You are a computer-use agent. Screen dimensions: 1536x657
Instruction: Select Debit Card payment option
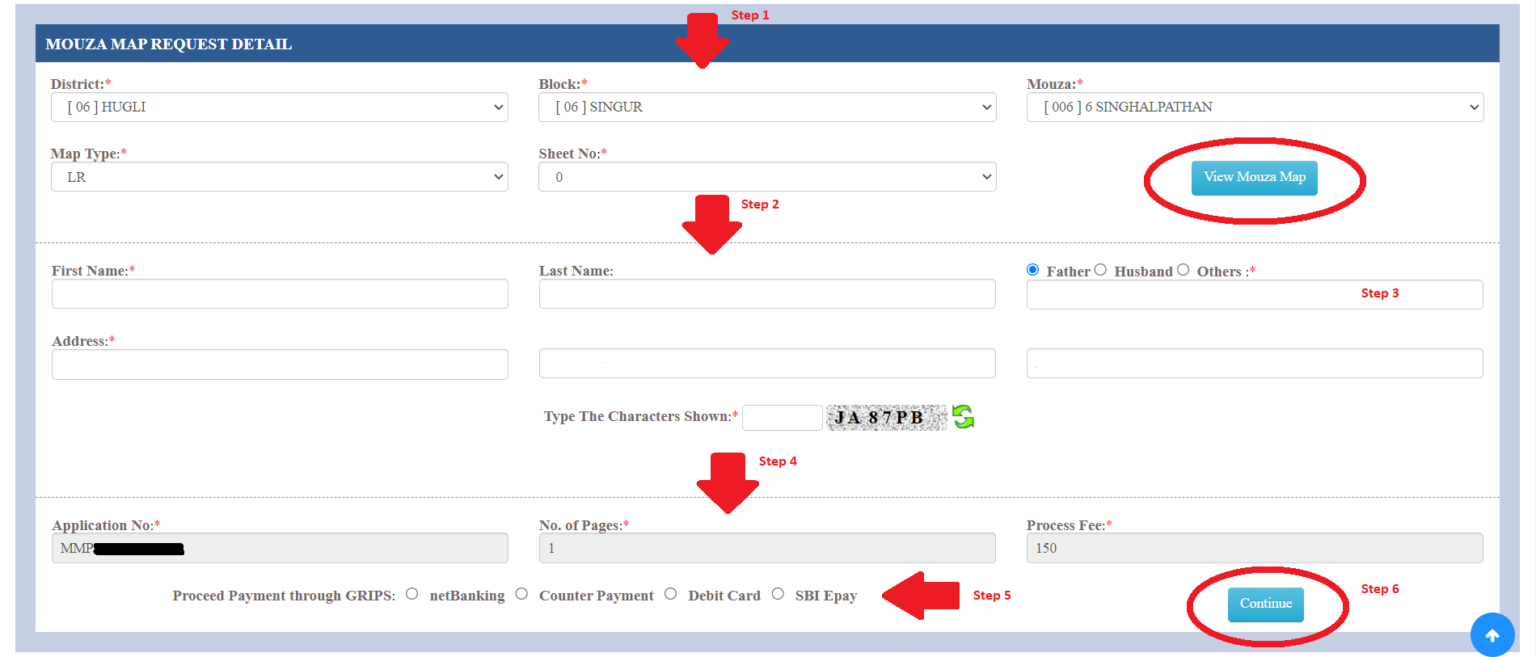coord(670,593)
